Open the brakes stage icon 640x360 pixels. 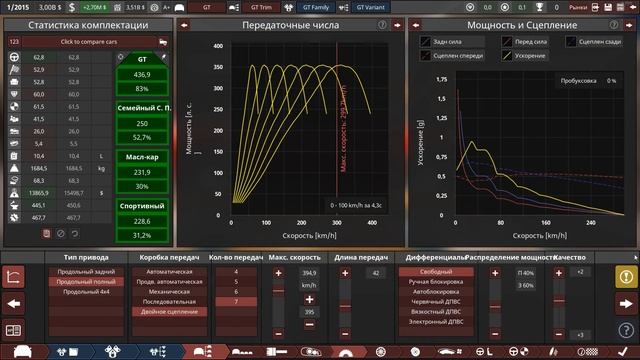tap(415, 351)
